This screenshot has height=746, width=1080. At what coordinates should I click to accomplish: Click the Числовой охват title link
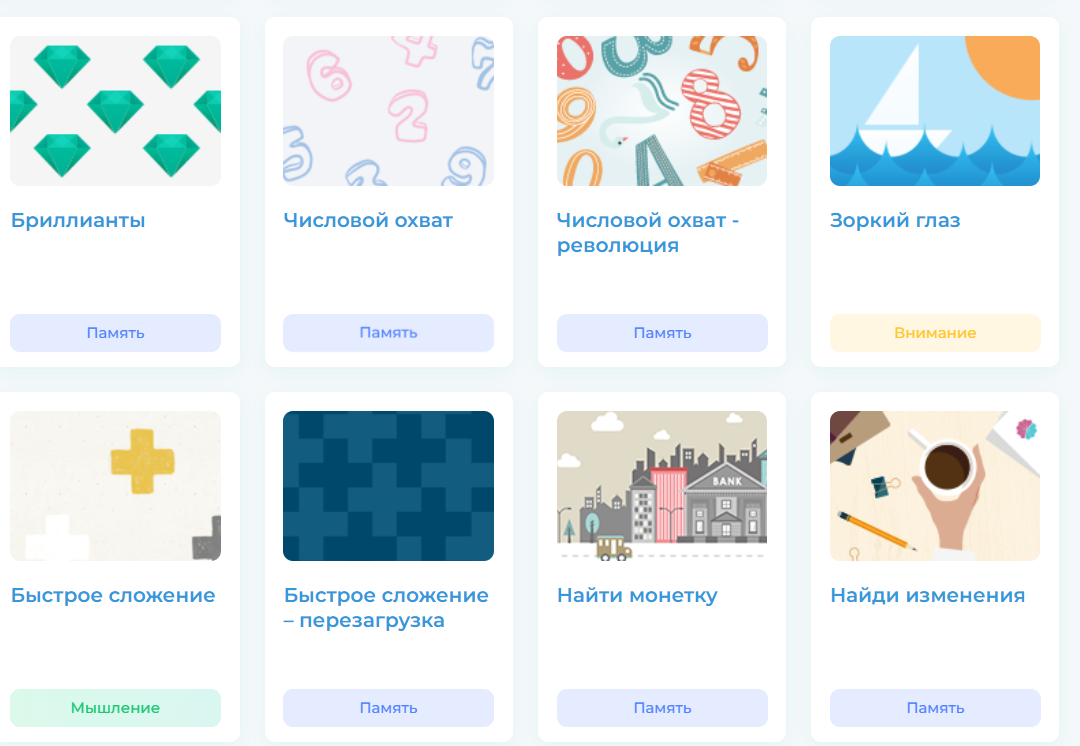[x=368, y=220]
